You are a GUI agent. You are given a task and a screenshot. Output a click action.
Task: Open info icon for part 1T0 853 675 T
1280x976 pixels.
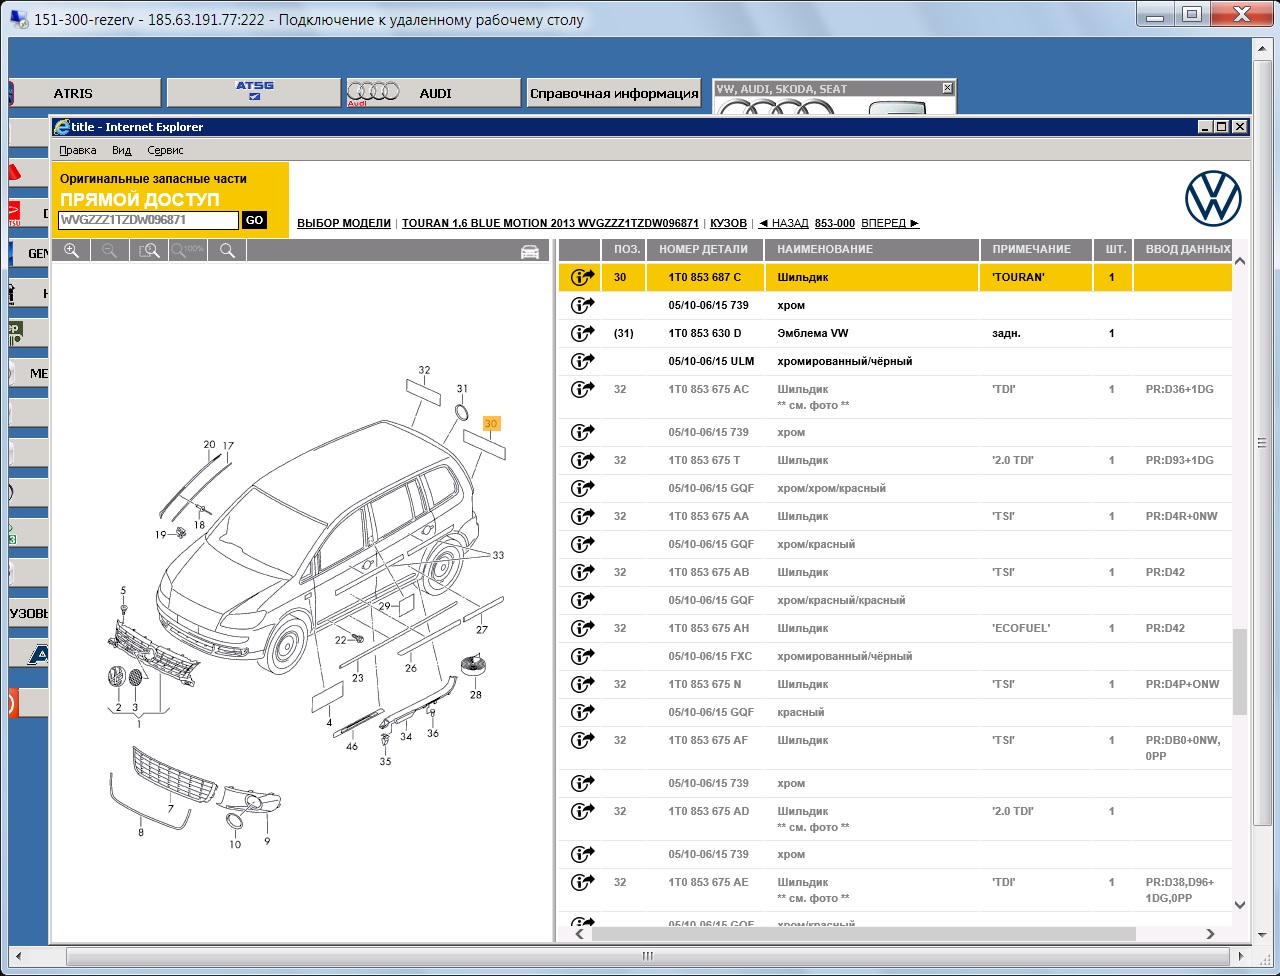point(582,460)
